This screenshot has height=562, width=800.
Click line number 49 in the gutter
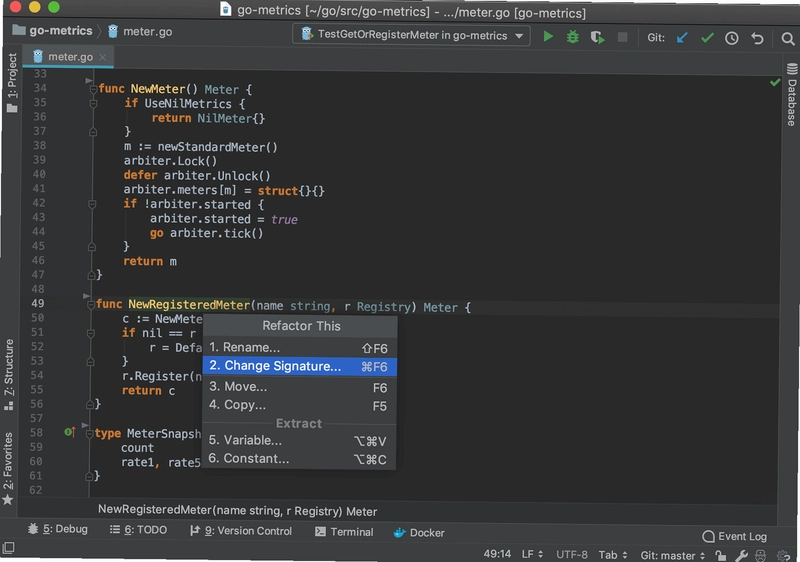[38, 303]
